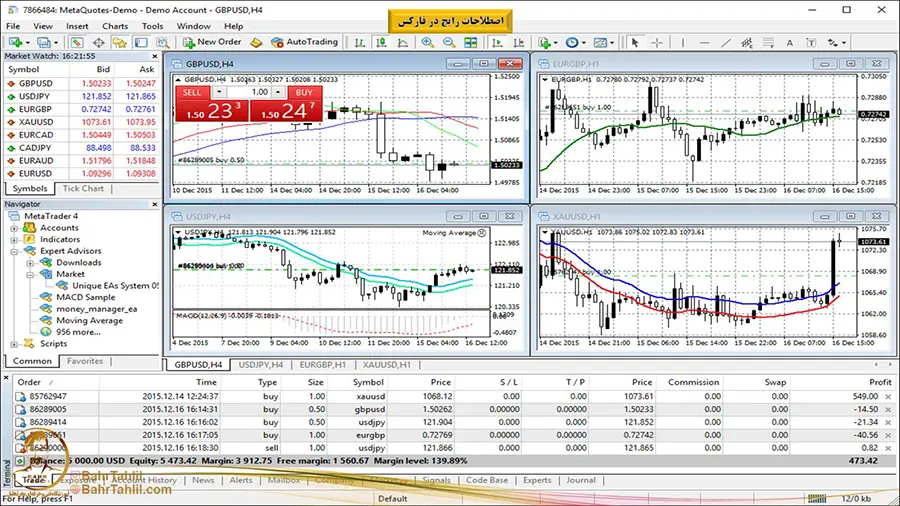This screenshot has width=900, height=506.
Task: Click the zoom in magnifier icon
Action: coord(428,42)
